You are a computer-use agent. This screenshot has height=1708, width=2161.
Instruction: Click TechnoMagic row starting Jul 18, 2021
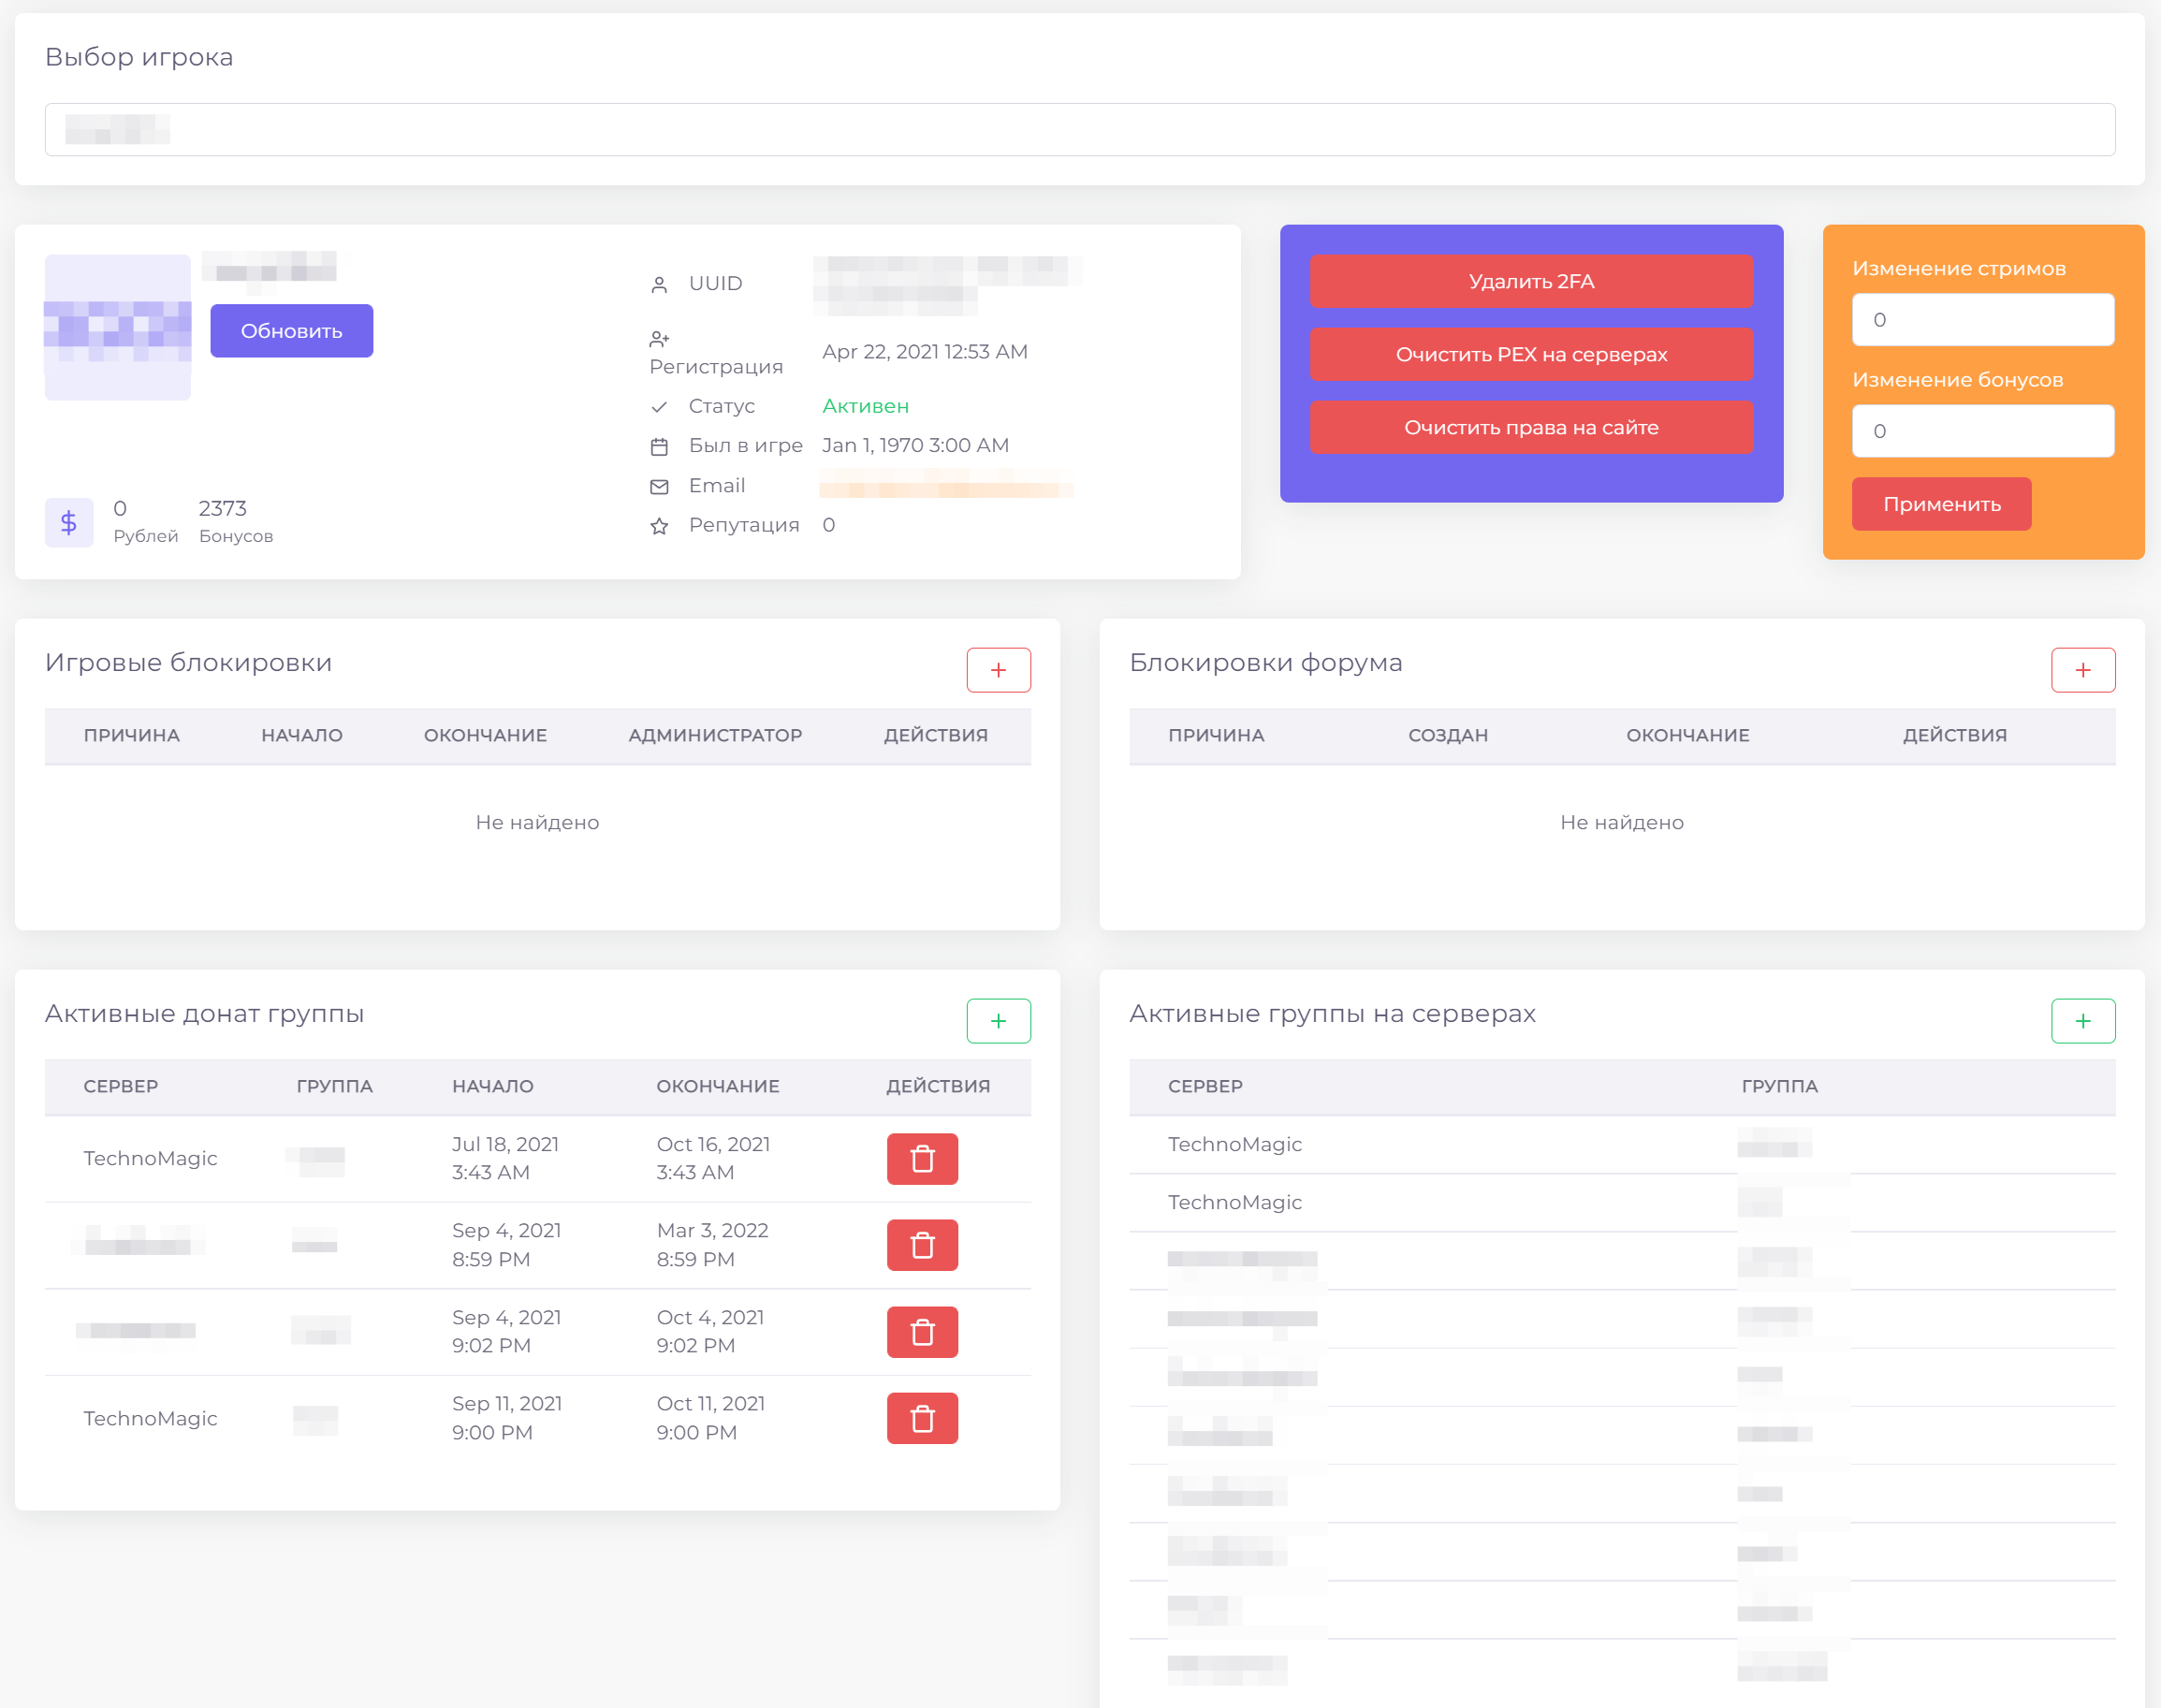pos(538,1159)
